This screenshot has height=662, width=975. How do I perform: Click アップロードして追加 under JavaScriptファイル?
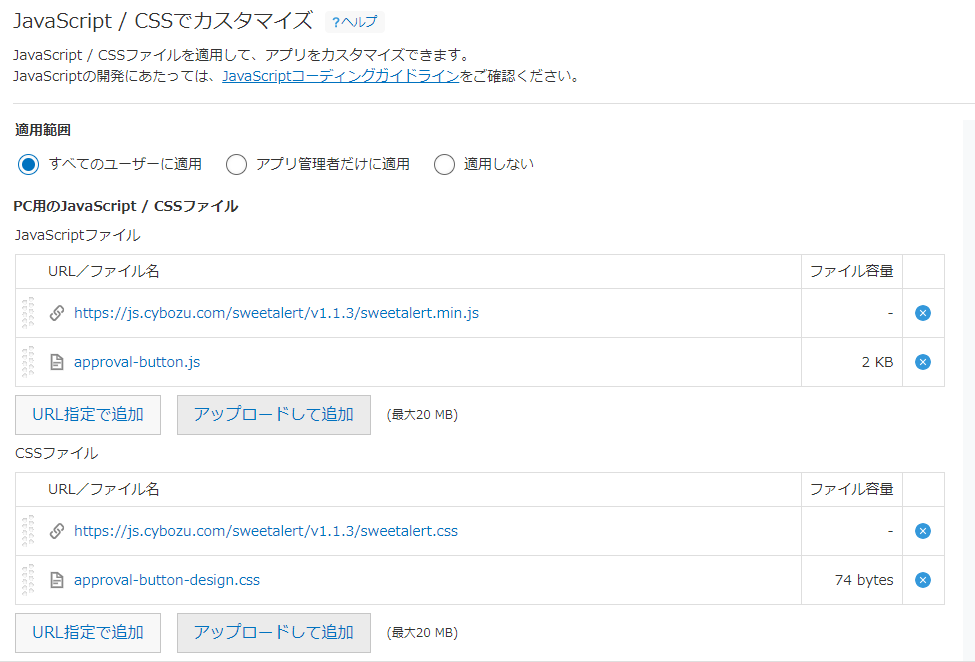tap(274, 415)
